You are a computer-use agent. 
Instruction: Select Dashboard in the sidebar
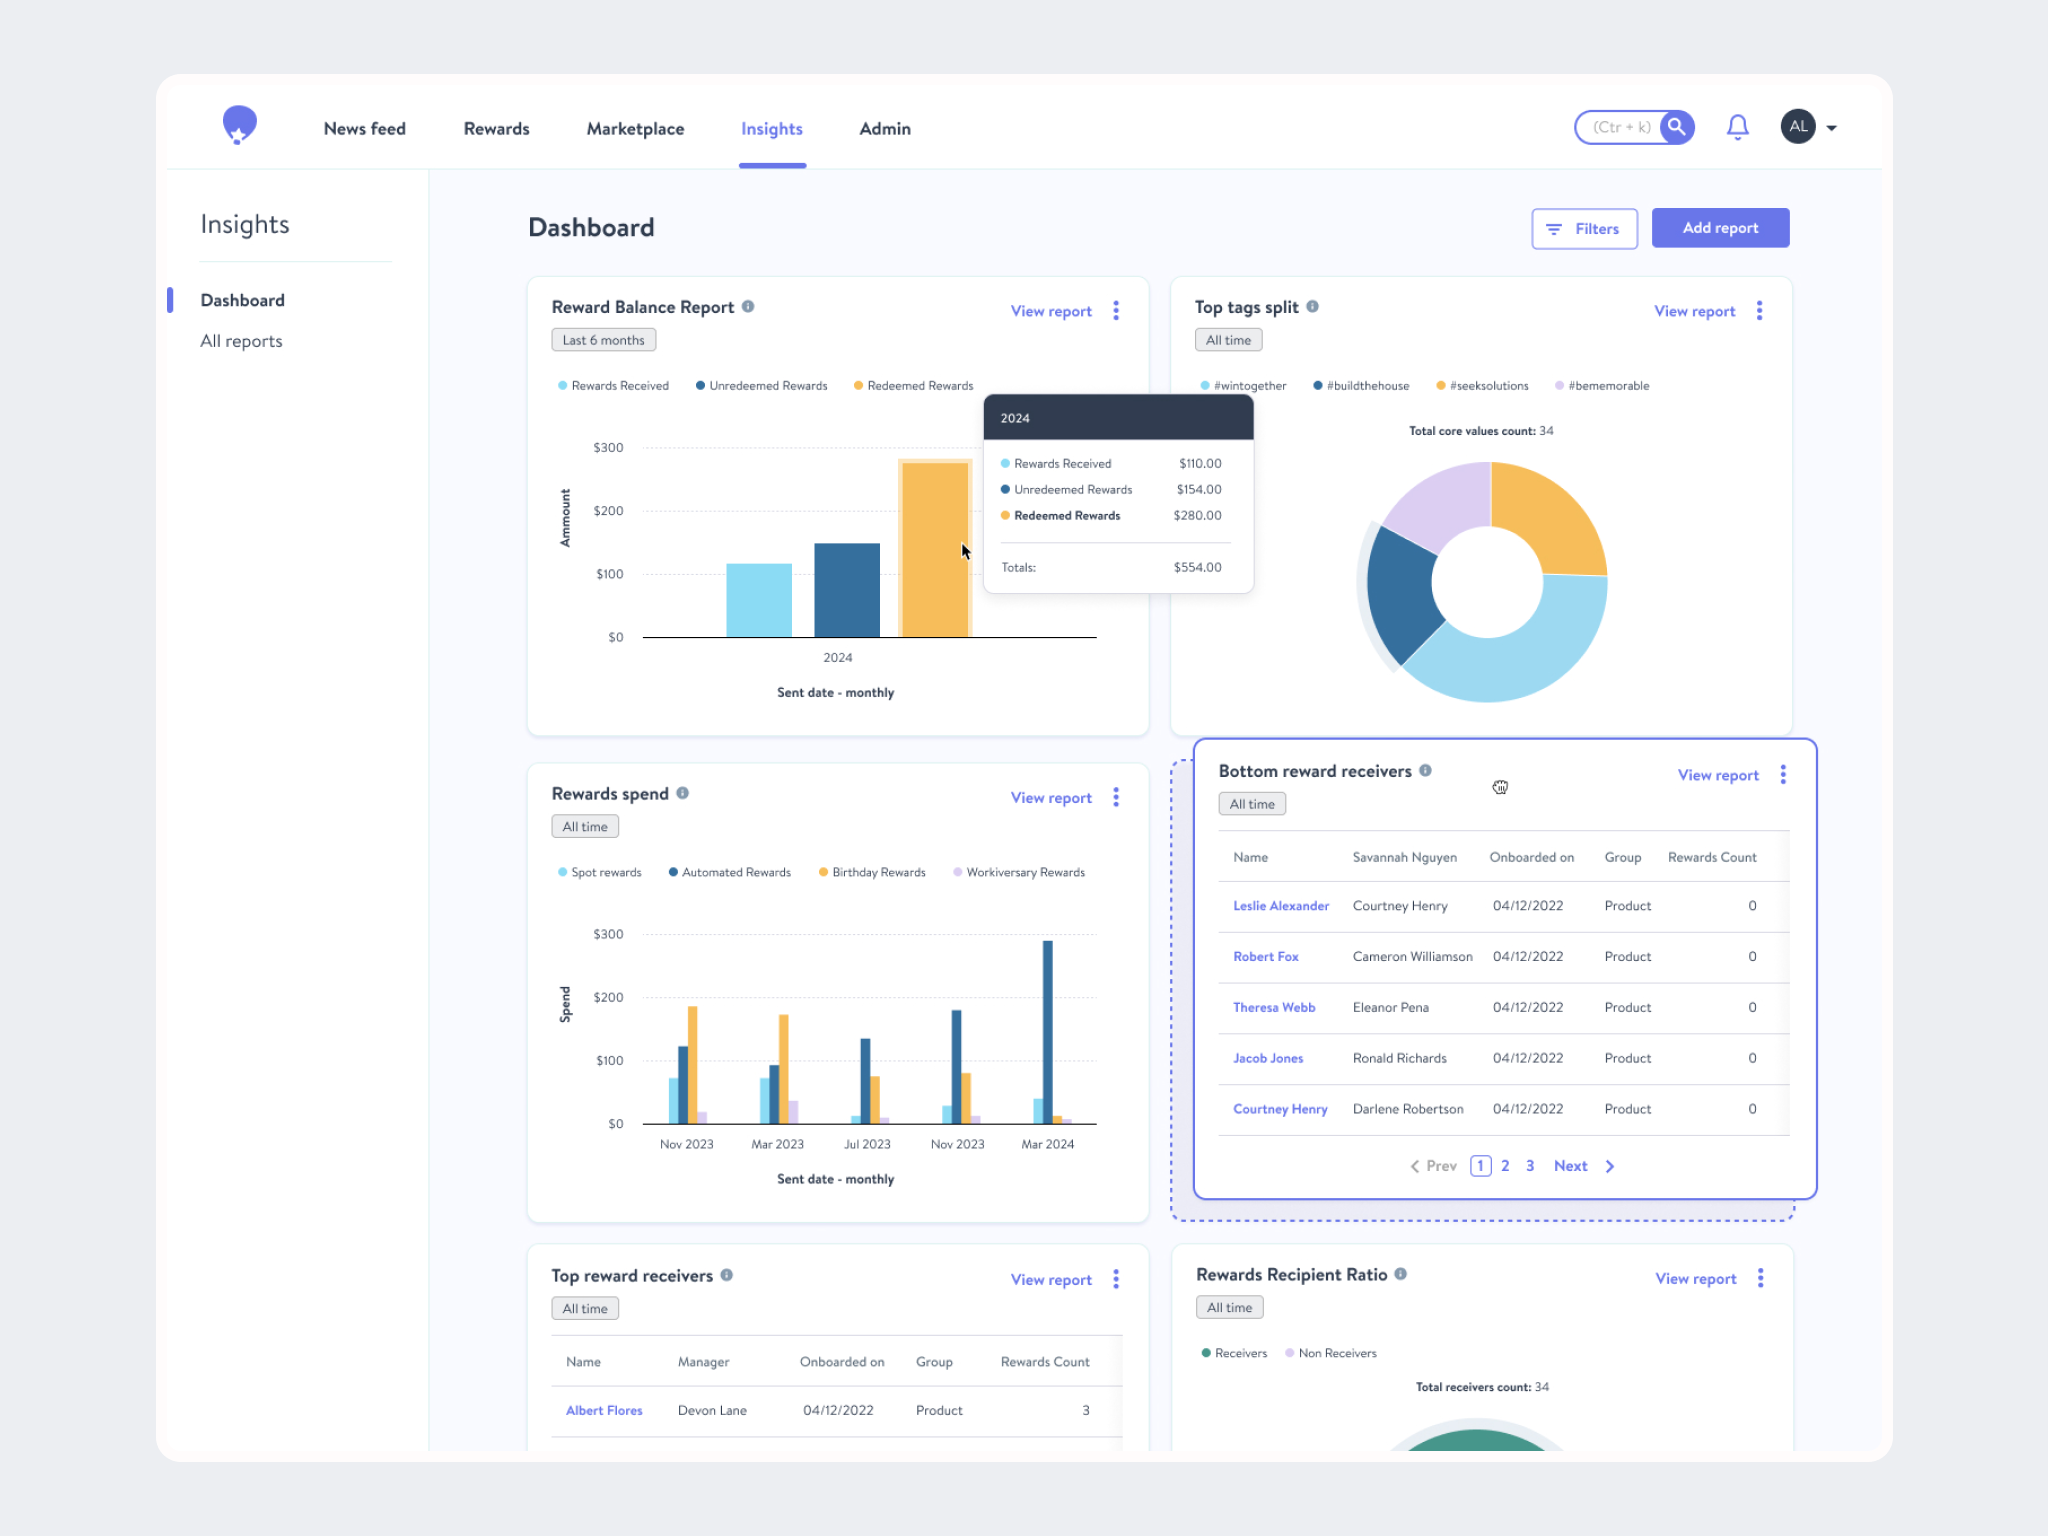(243, 300)
